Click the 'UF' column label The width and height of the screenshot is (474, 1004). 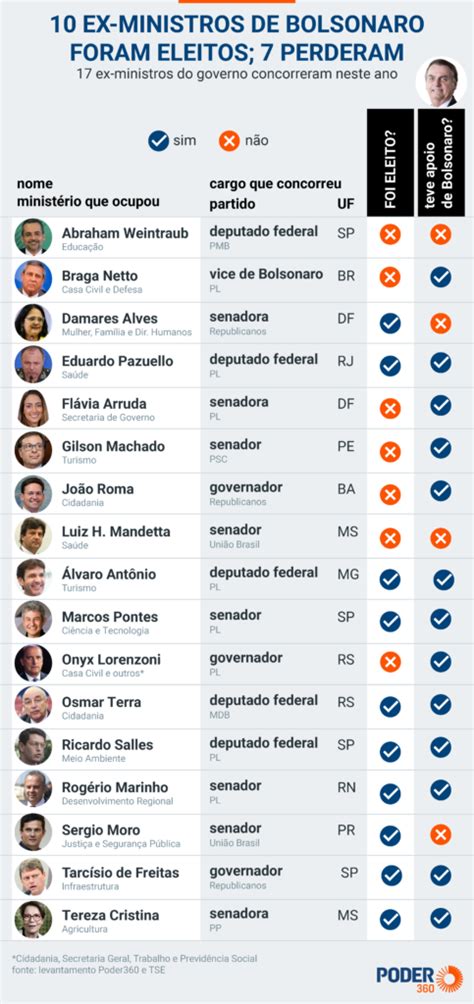345,204
